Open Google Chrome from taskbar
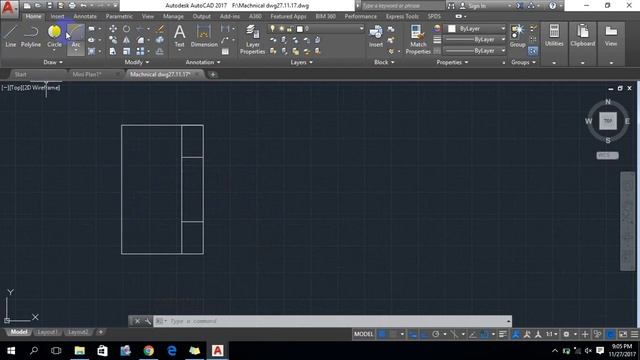This screenshot has height=360, width=640. point(149,351)
